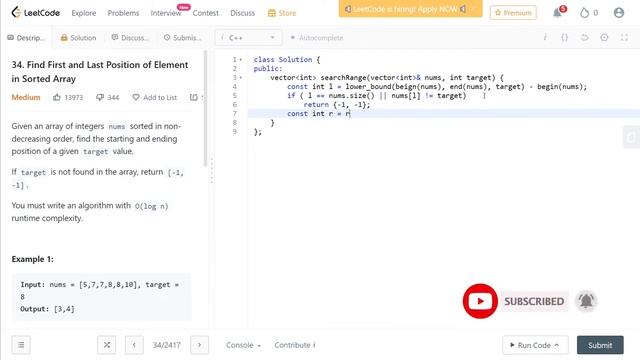This screenshot has height=360, width=640.
Task: Visit the Store link
Action: tap(282, 13)
